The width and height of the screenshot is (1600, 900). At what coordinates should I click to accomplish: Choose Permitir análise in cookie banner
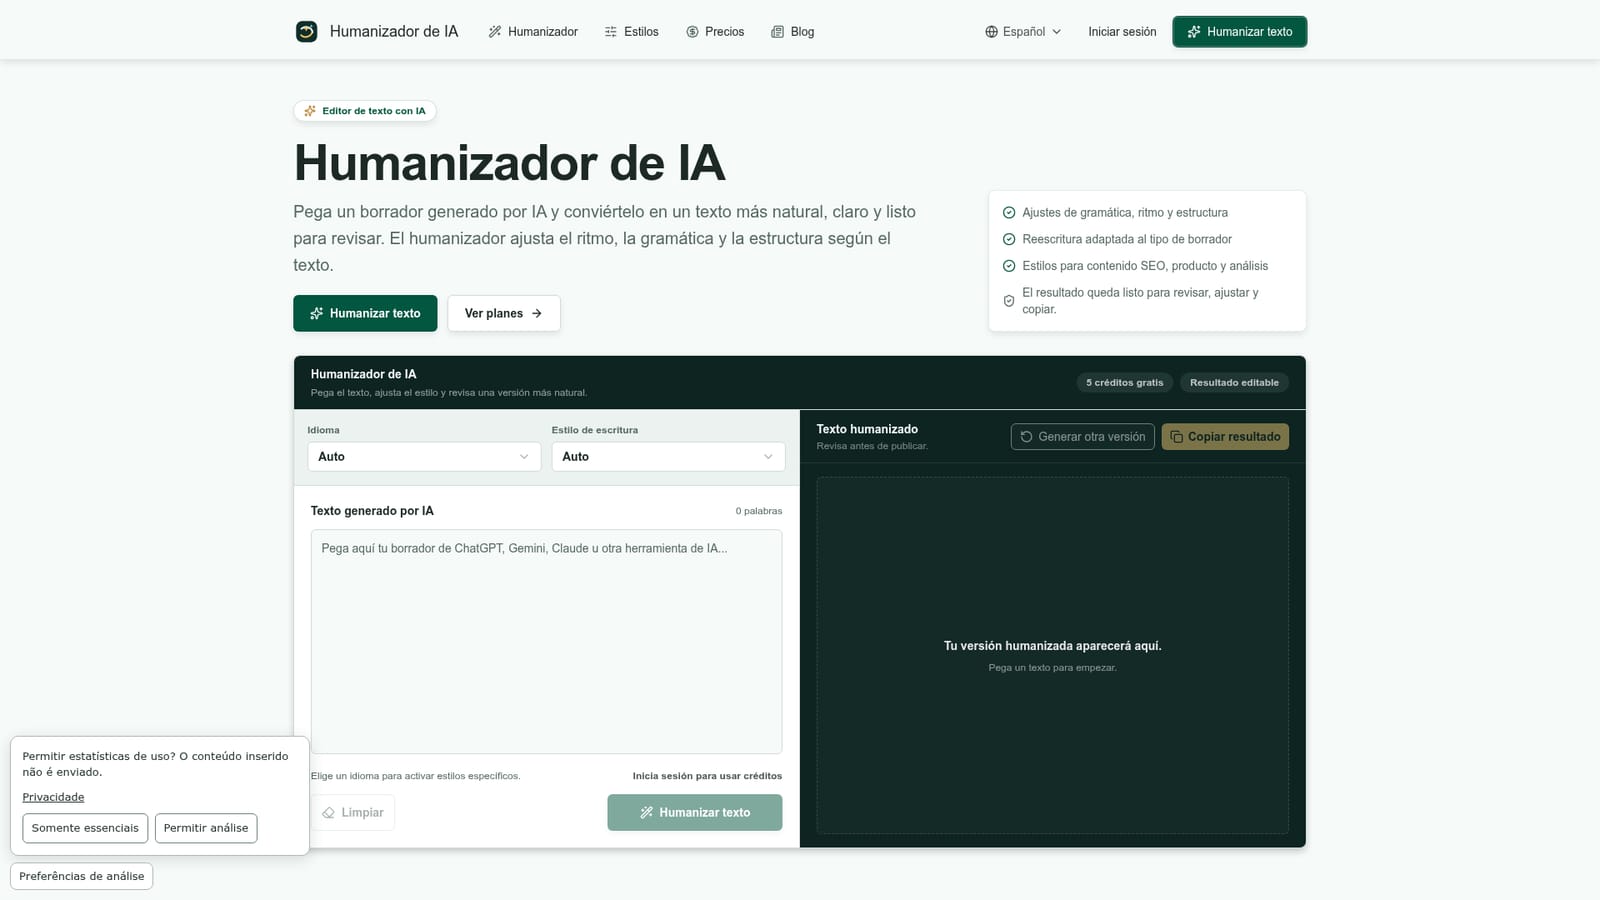(x=206, y=828)
